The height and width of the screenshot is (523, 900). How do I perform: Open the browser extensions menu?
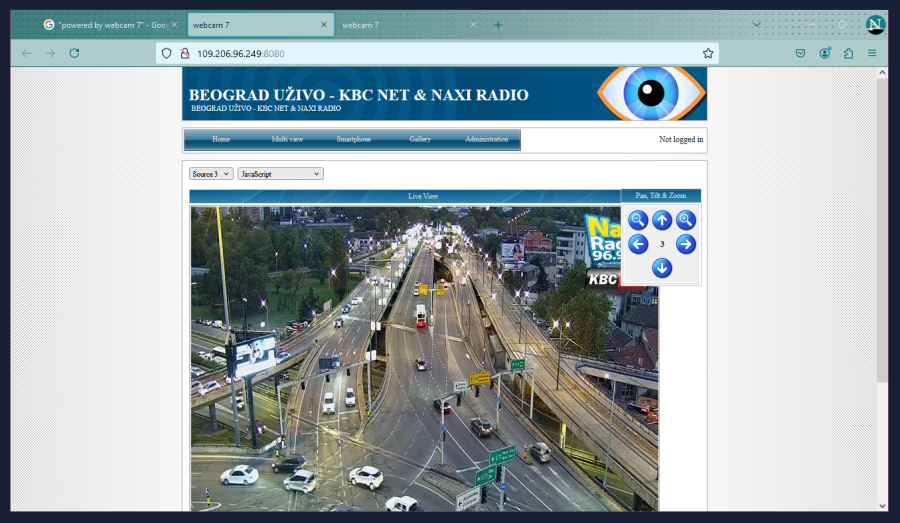tap(848, 53)
